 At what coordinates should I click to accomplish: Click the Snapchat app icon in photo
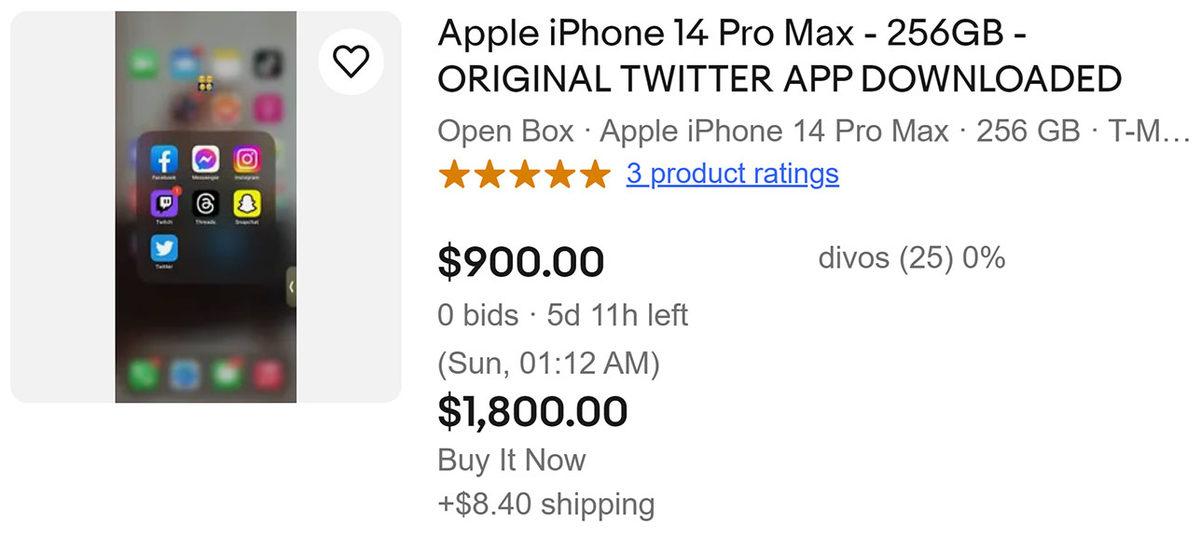(247, 203)
